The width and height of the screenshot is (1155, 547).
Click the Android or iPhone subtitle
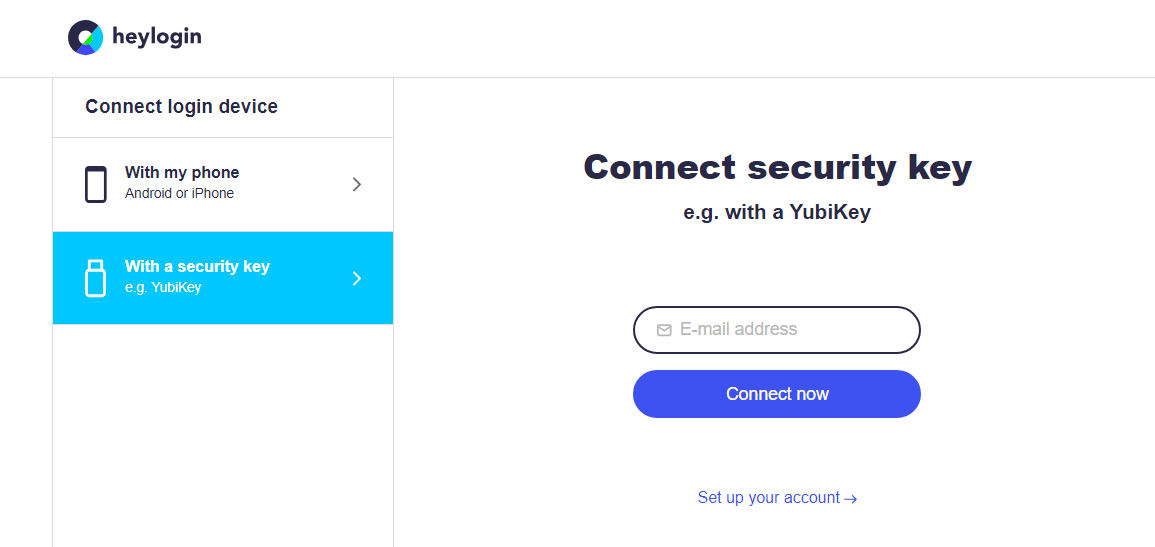point(179,194)
